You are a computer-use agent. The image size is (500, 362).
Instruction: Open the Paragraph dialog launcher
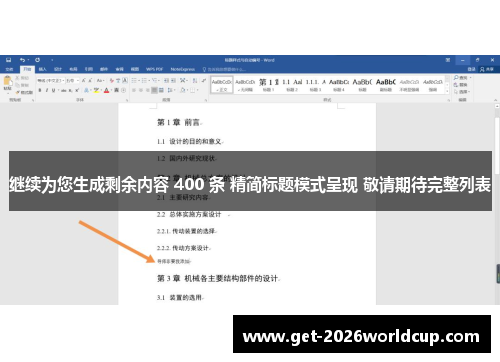point(206,100)
